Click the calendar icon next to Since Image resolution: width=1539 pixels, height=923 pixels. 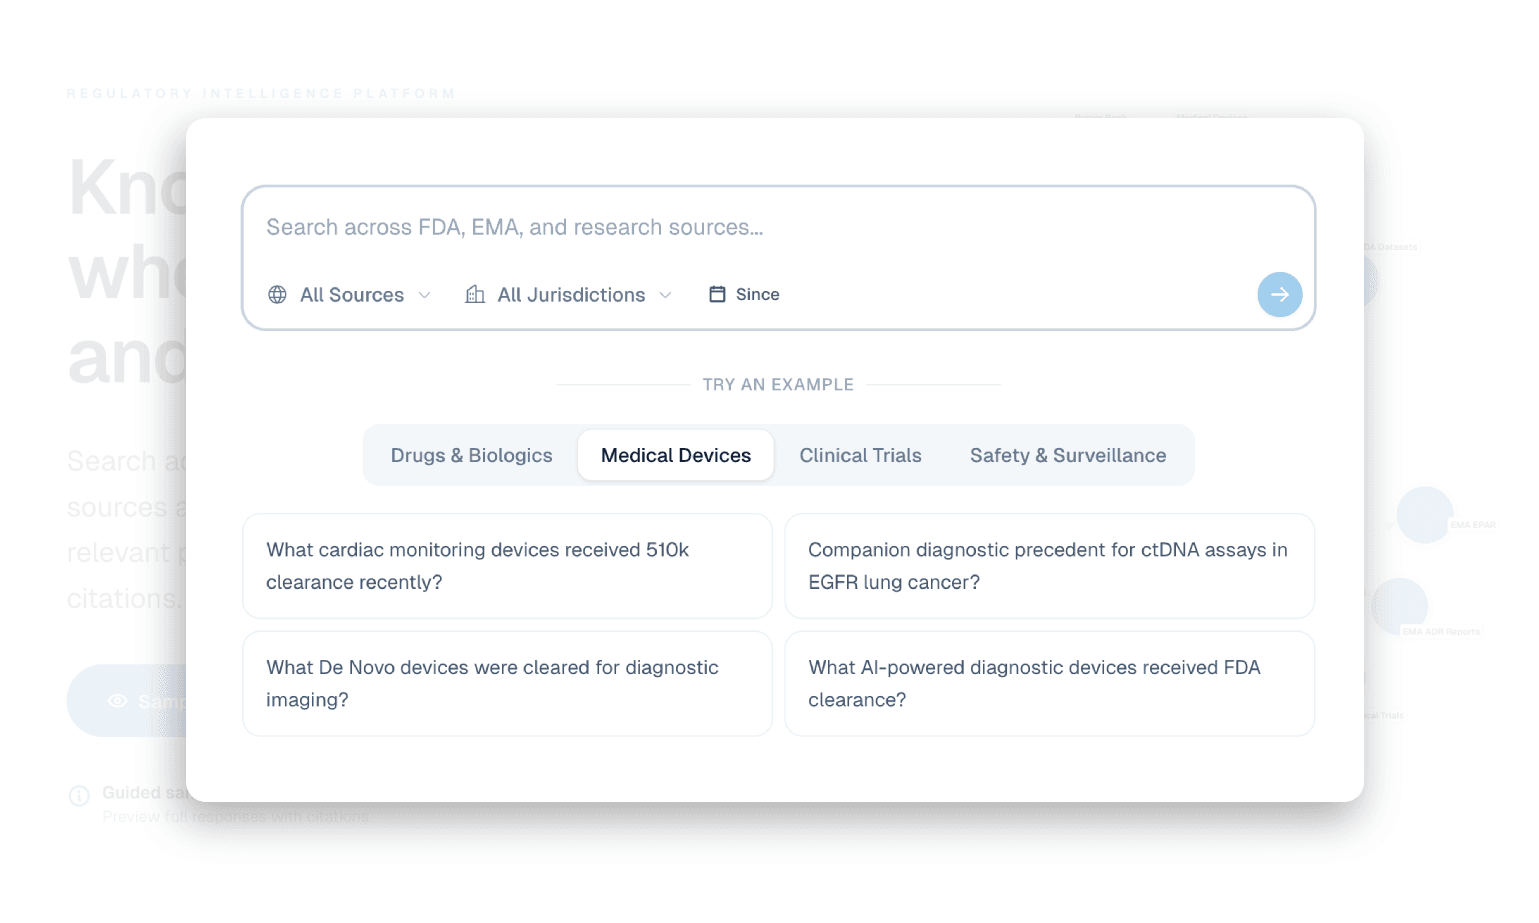pos(717,293)
